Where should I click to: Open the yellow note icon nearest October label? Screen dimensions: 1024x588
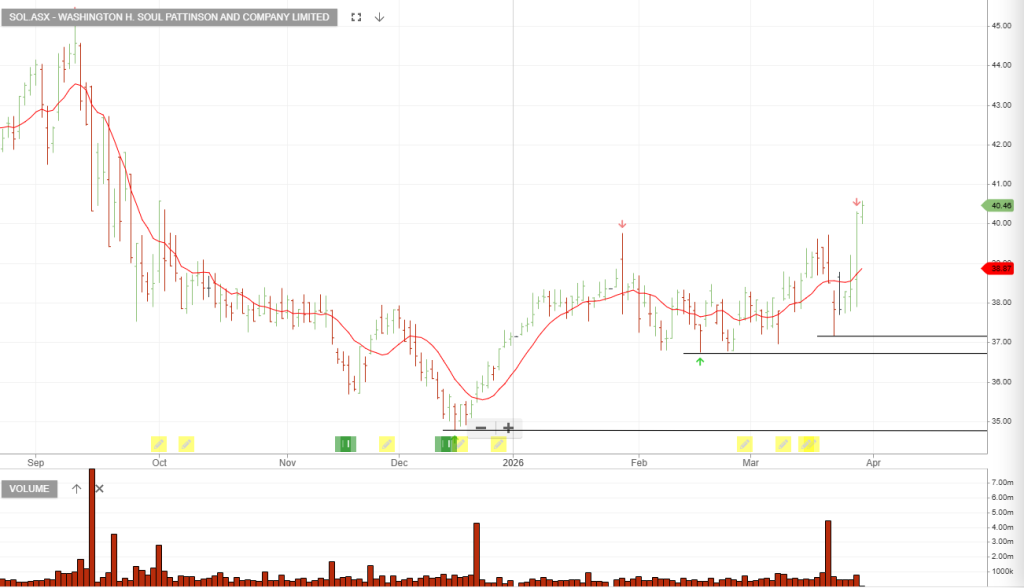tap(158, 443)
